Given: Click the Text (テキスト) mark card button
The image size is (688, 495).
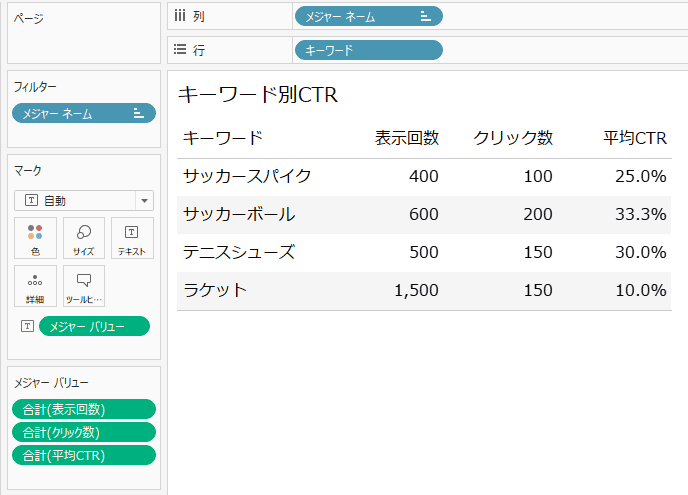Looking at the screenshot, I should coord(132,239).
